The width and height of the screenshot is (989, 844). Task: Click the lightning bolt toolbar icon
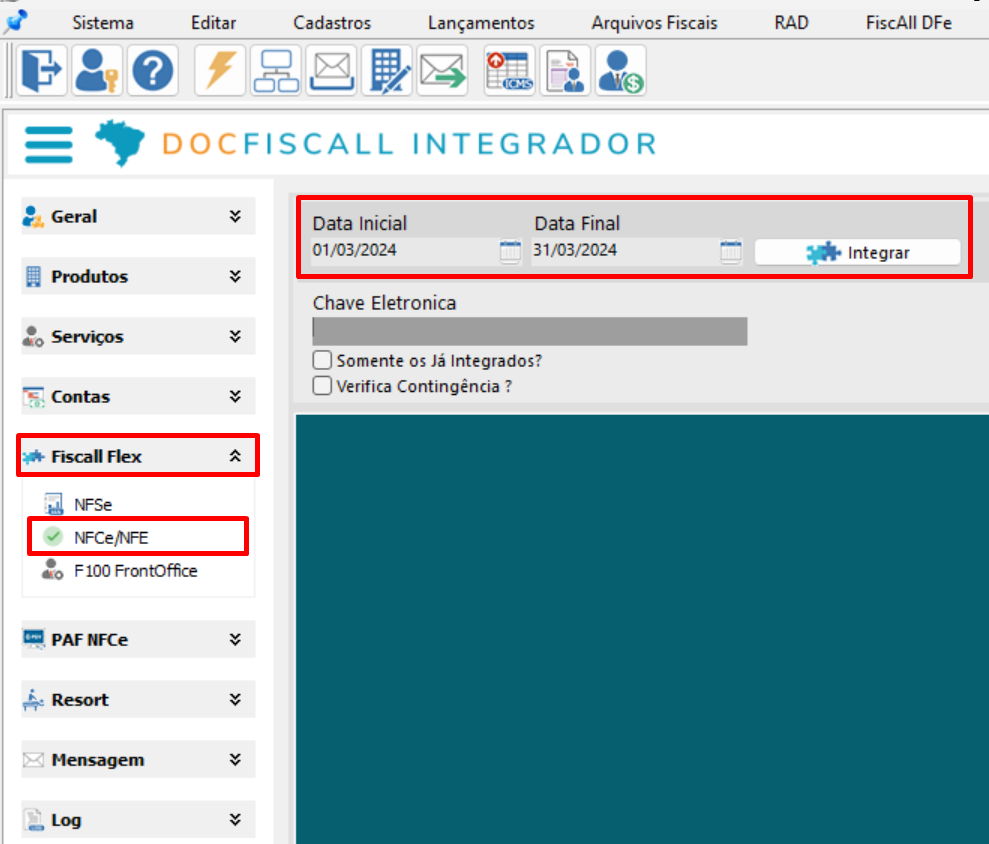pyautogui.click(x=219, y=70)
